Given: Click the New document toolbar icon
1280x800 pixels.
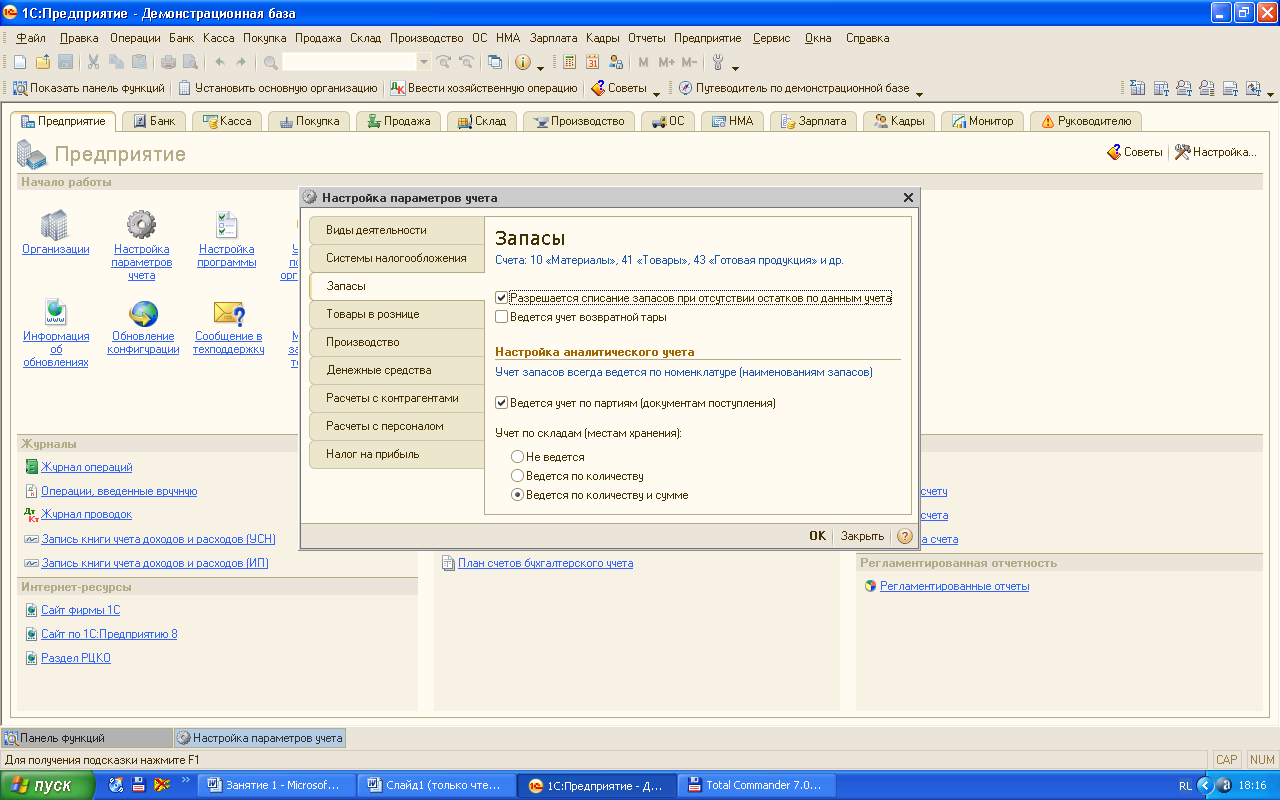Looking at the screenshot, I should [21, 62].
